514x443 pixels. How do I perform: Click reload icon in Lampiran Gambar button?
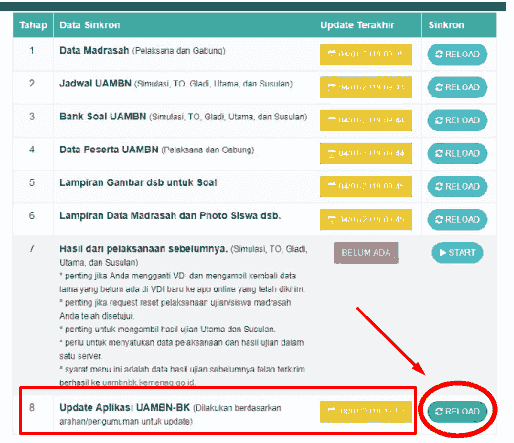439,186
